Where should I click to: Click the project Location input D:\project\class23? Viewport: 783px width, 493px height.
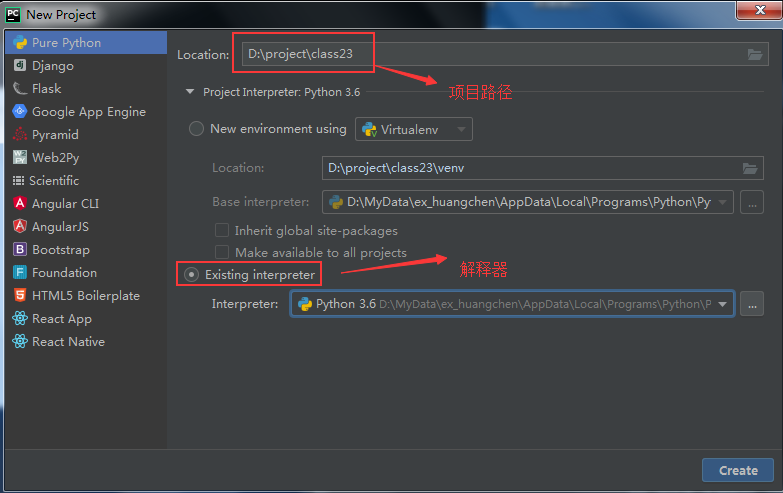pos(505,54)
